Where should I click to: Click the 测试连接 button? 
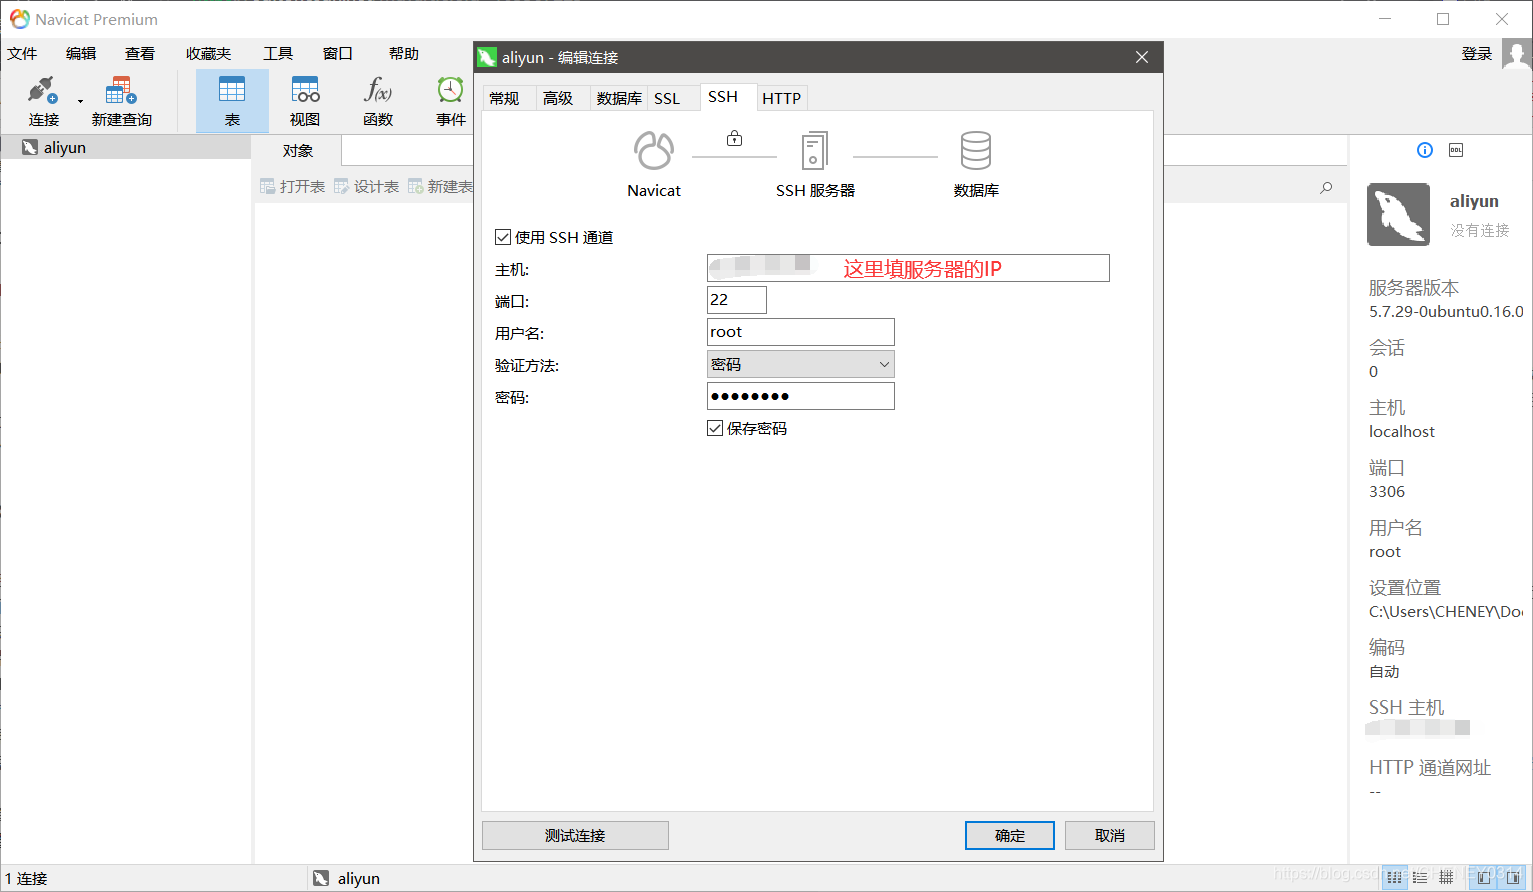pyautogui.click(x=575, y=835)
